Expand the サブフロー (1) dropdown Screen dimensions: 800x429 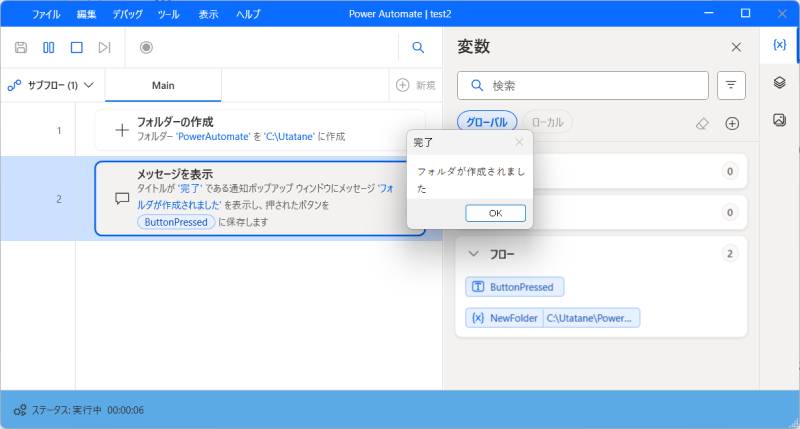tap(51, 85)
